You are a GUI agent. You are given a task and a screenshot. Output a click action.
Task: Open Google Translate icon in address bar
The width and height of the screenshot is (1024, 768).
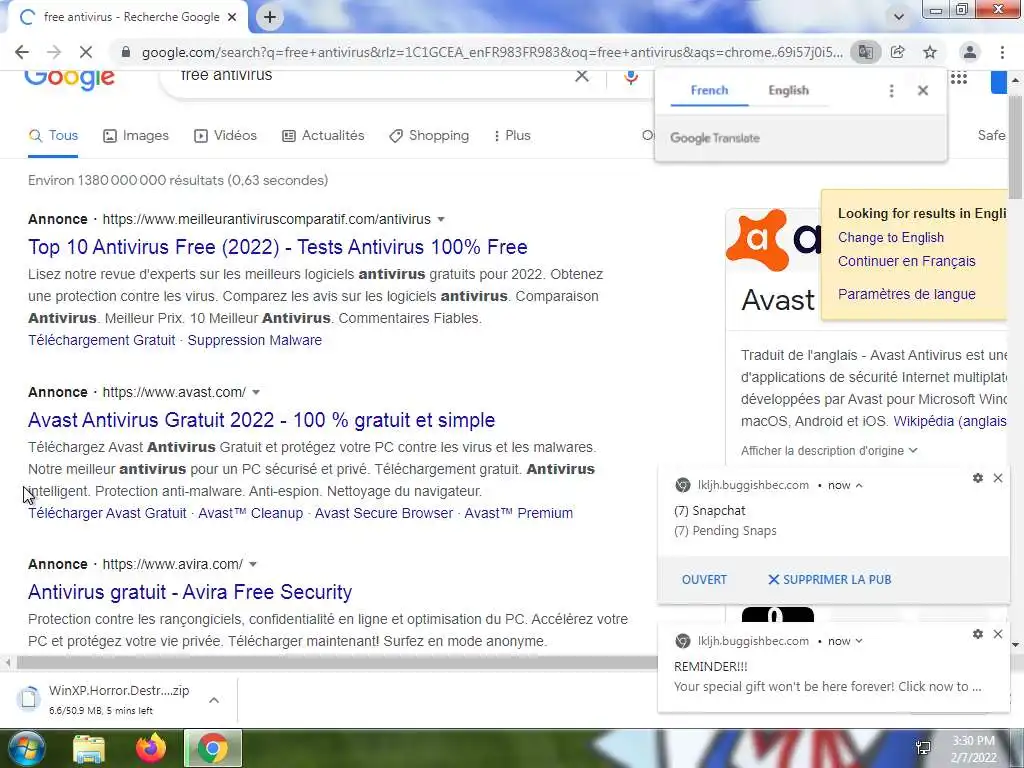click(865, 52)
